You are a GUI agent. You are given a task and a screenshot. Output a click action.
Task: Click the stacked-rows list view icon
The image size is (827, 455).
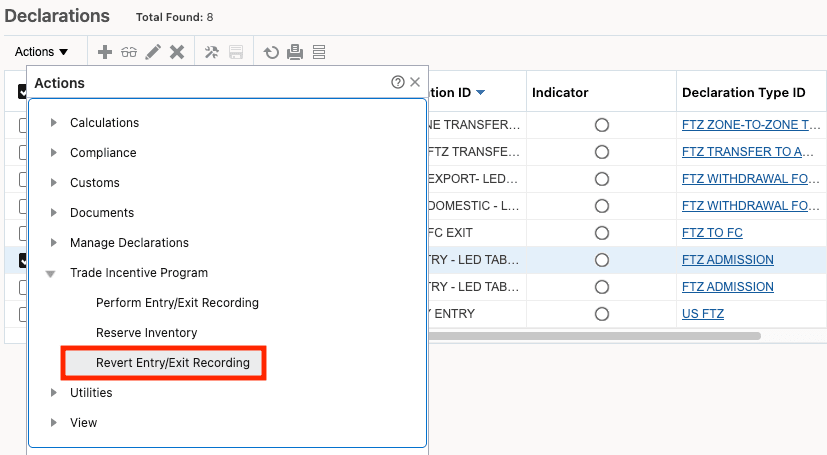[319, 52]
